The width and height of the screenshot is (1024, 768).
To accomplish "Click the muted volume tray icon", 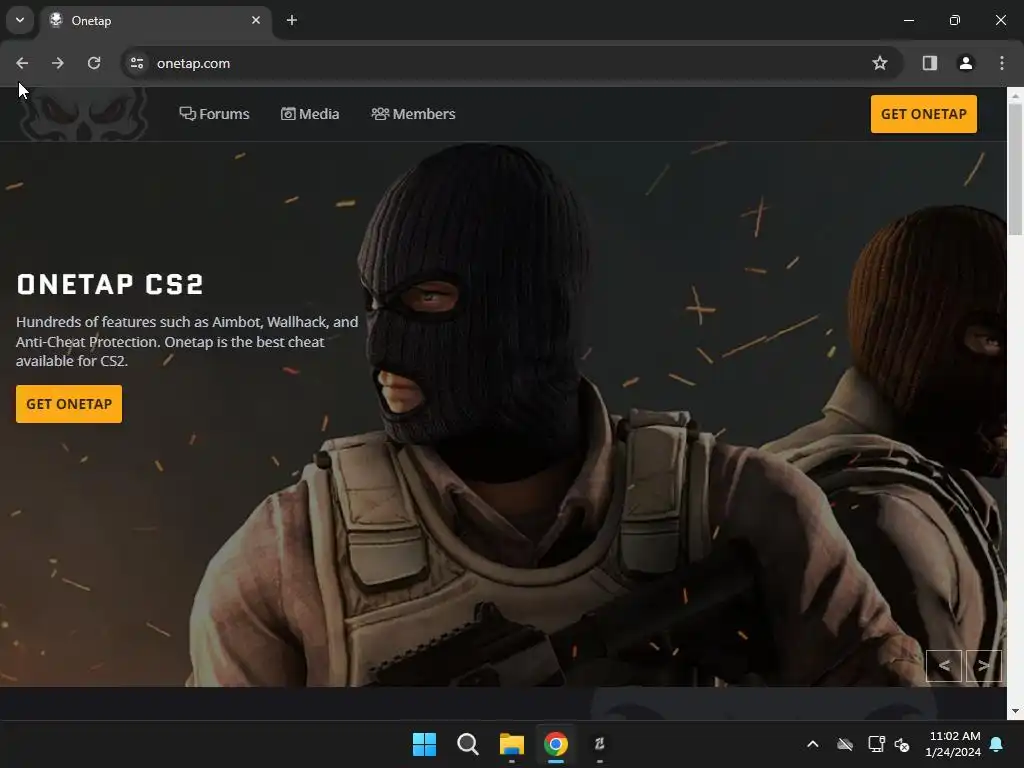I will pos(902,744).
